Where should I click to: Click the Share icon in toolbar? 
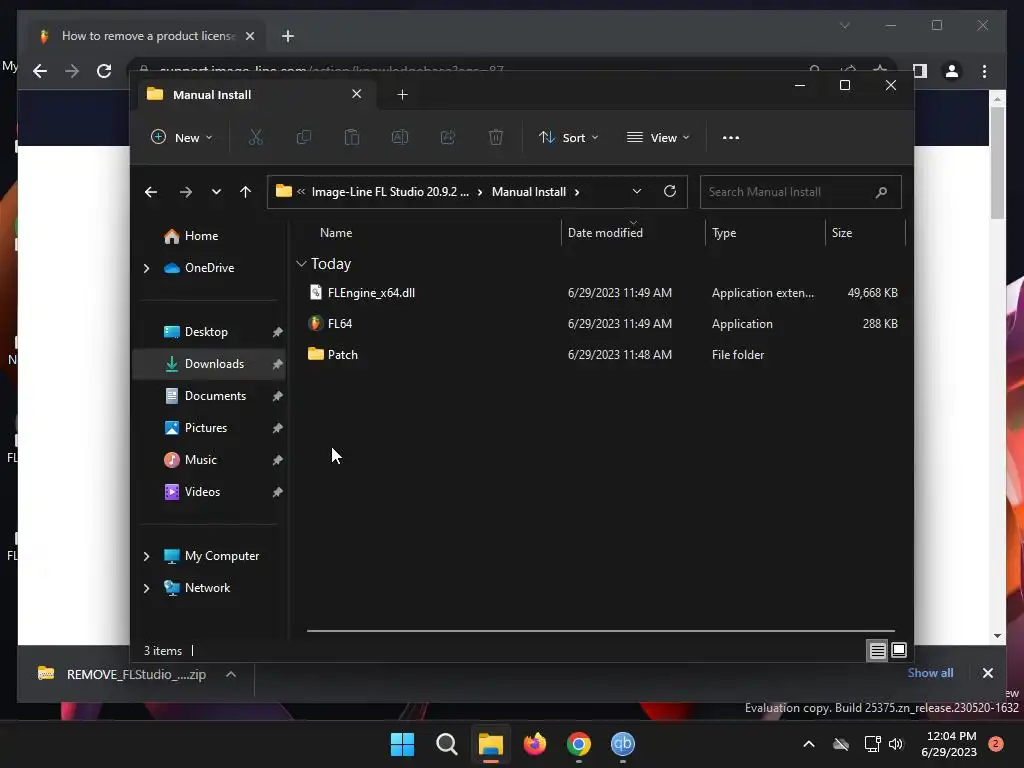448,137
